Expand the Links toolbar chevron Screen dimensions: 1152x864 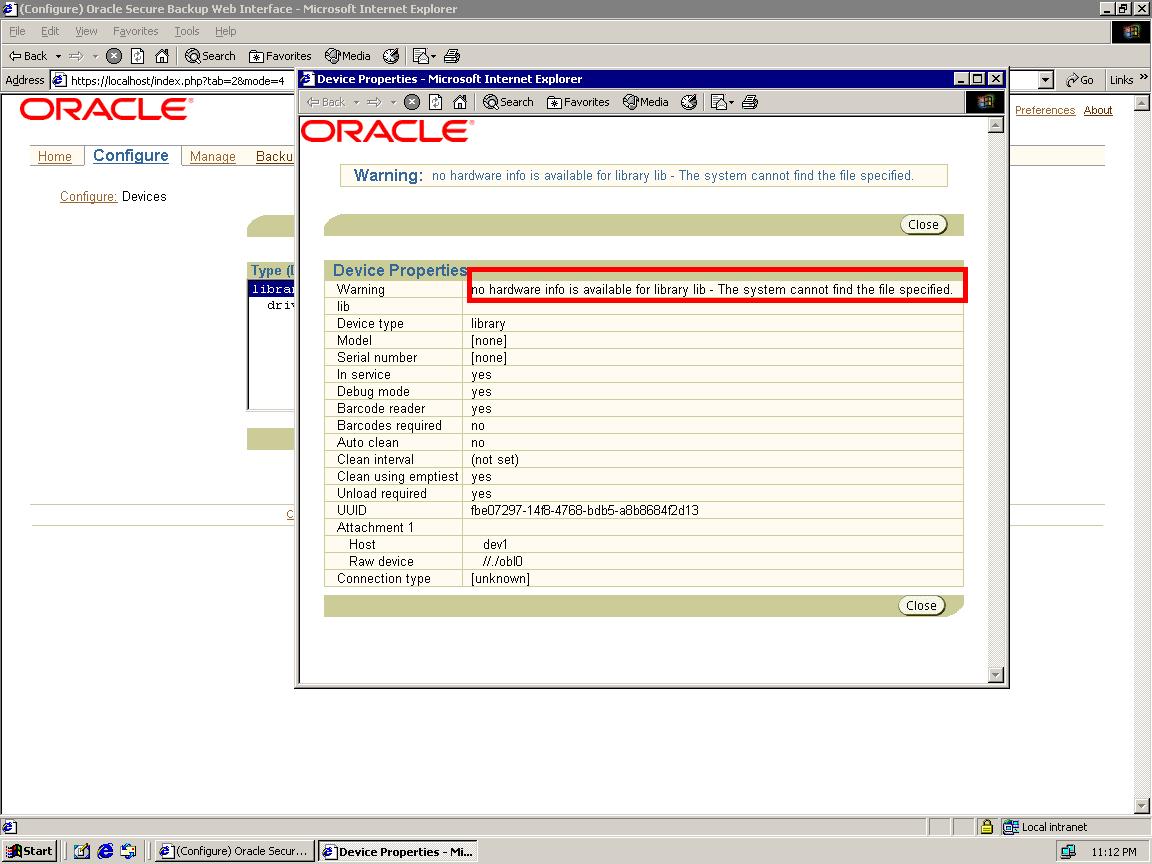pos(1143,77)
